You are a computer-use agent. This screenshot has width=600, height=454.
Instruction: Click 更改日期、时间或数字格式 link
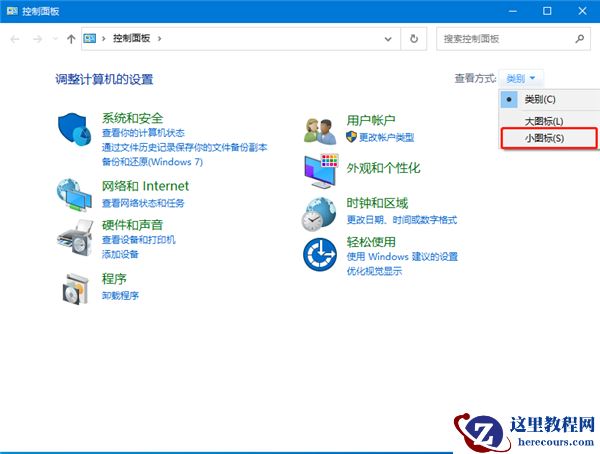(x=402, y=220)
